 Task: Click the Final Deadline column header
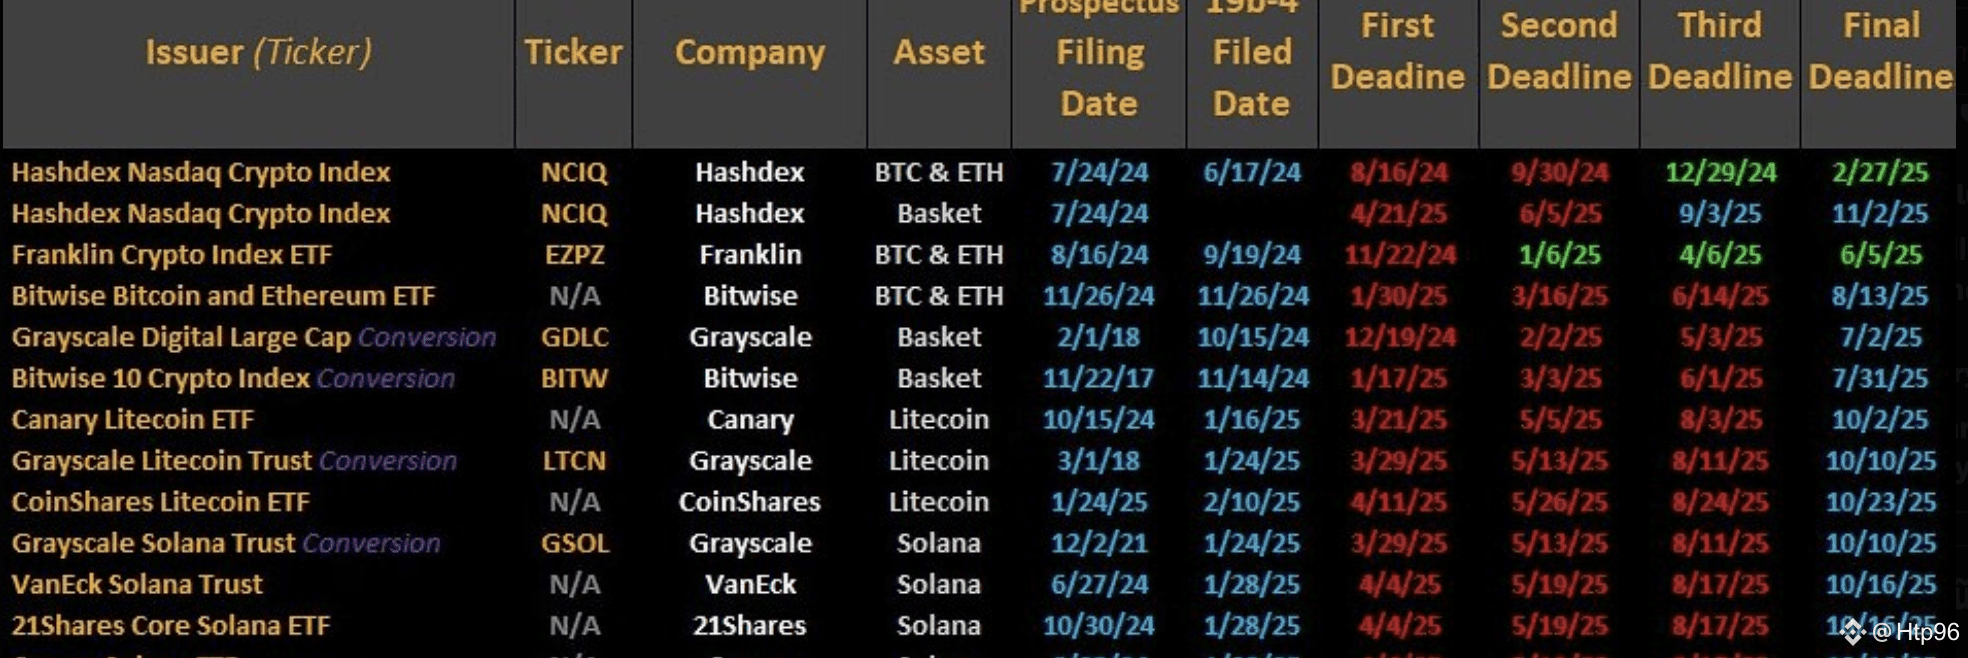coord(1880,51)
